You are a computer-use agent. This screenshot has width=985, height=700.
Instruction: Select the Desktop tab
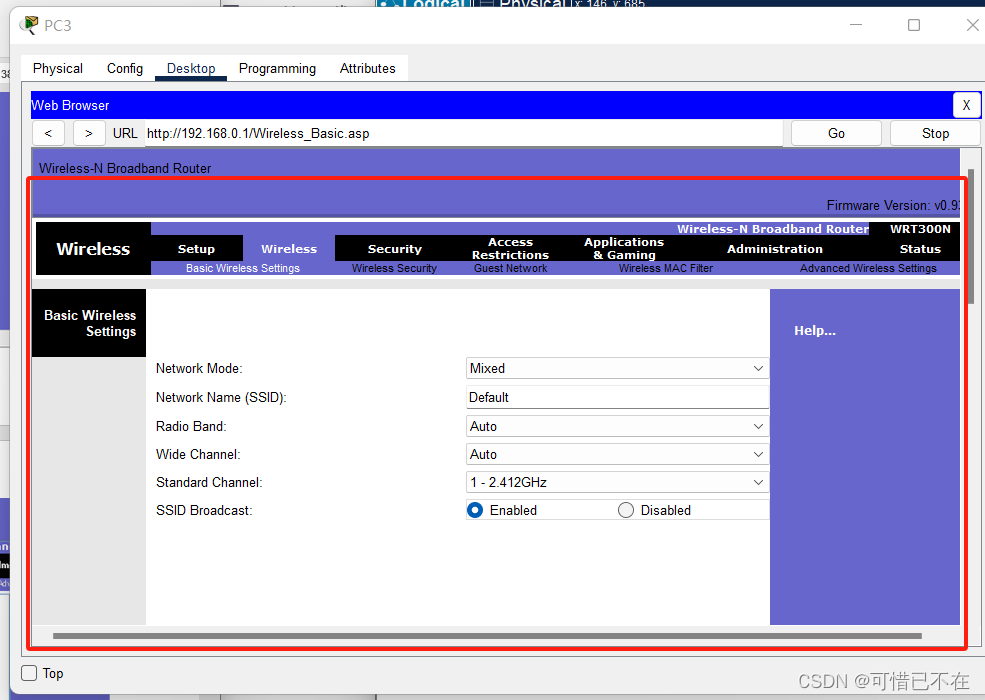click(191, 68)
